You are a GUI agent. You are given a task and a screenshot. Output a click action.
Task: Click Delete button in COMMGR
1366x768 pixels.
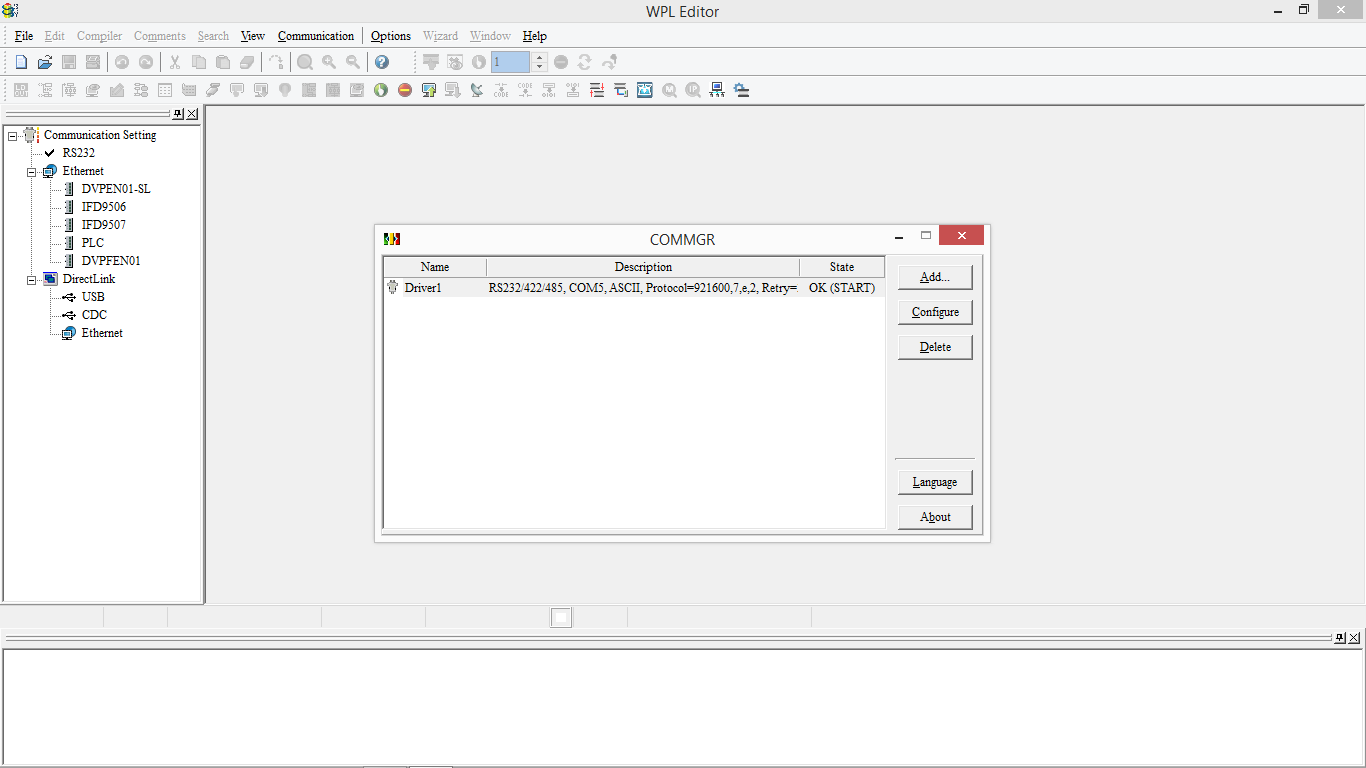[x=935, y=347]
